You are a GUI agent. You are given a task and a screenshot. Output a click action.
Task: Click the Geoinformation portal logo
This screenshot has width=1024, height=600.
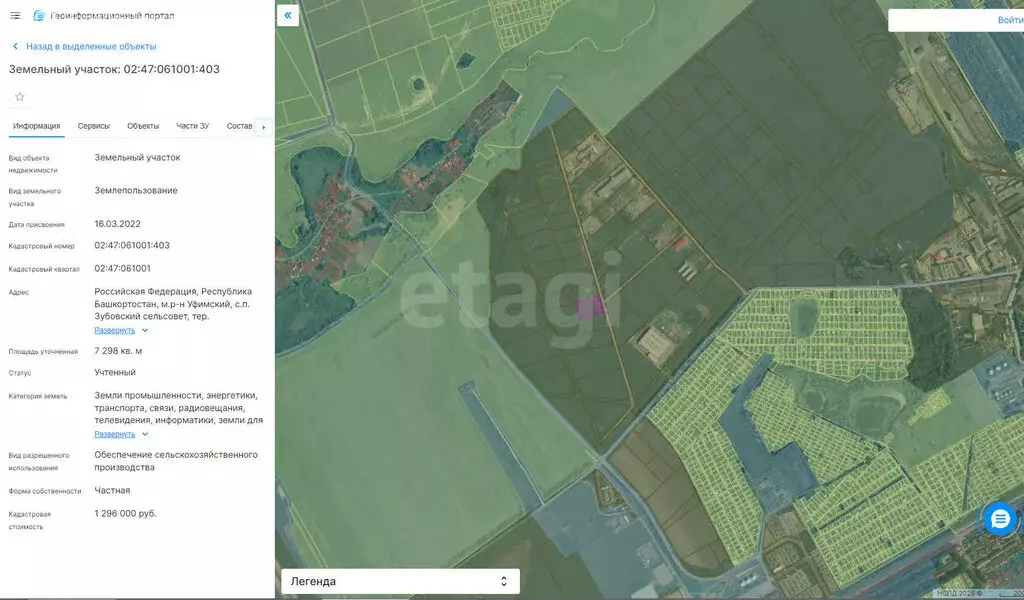click(x=39, y=16)
